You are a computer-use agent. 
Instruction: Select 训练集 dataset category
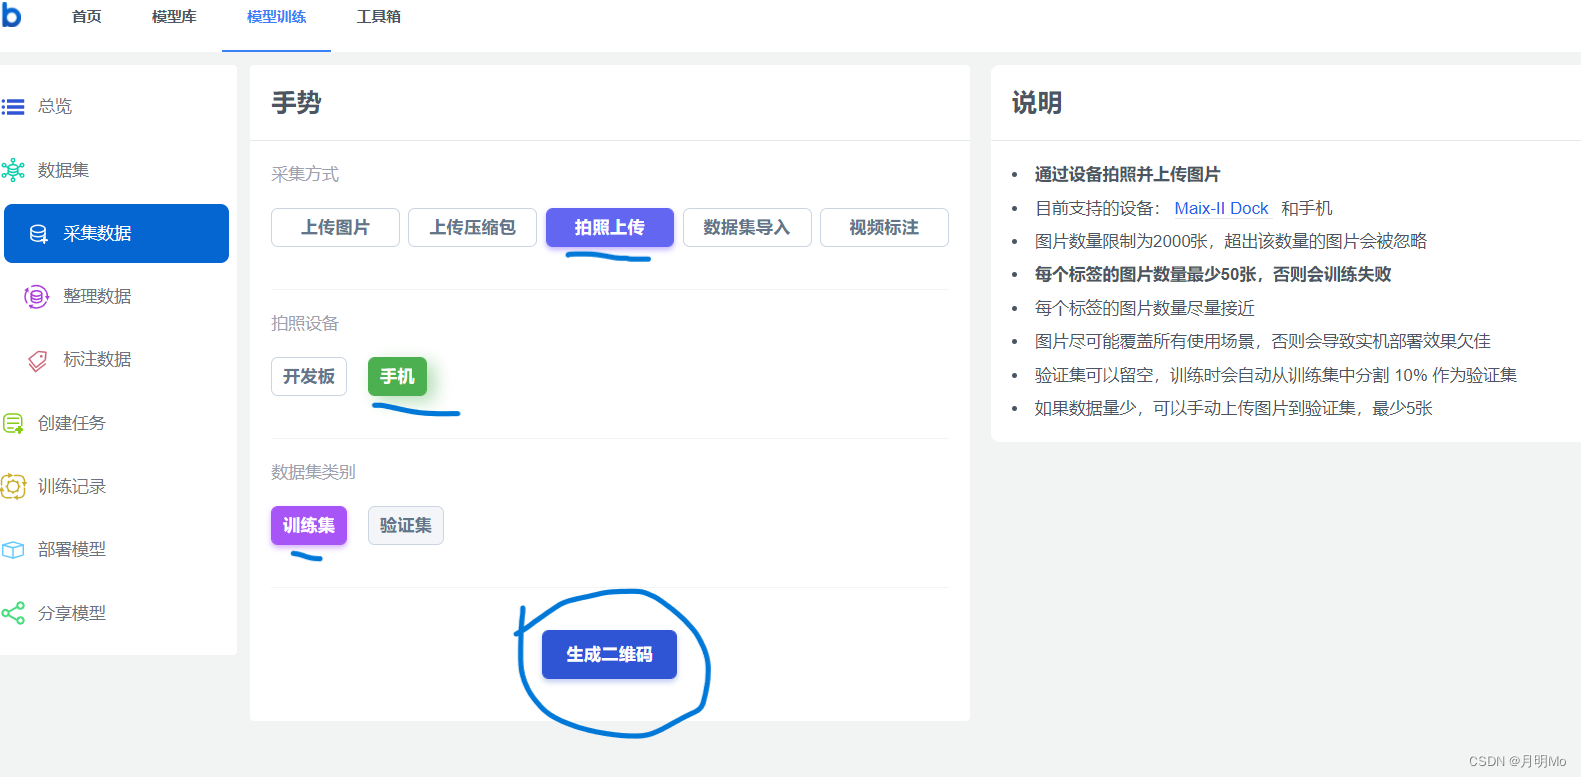coord(309,525)
